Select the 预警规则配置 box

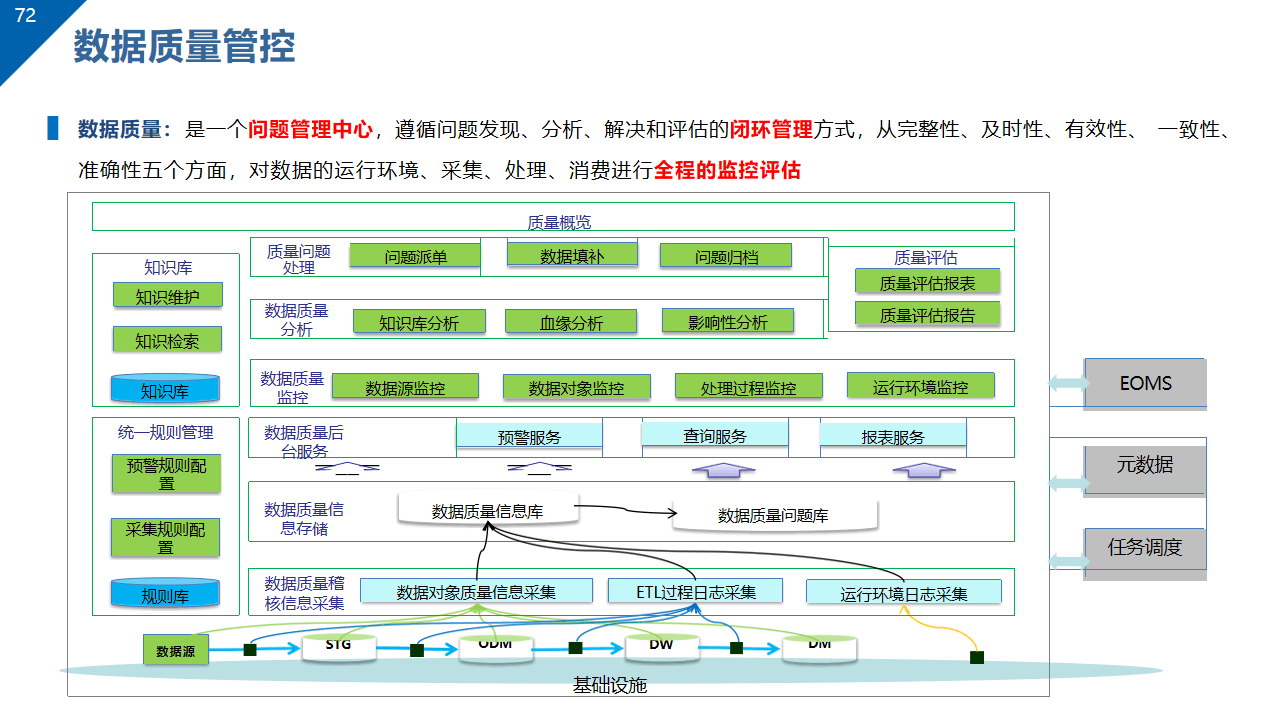[x=166, y=473]
